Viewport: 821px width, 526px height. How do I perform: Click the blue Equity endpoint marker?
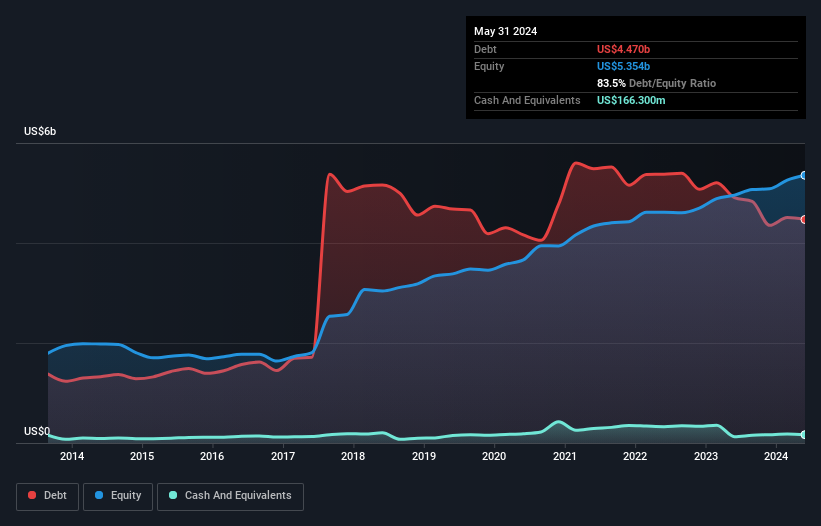(x=804, y=175)
